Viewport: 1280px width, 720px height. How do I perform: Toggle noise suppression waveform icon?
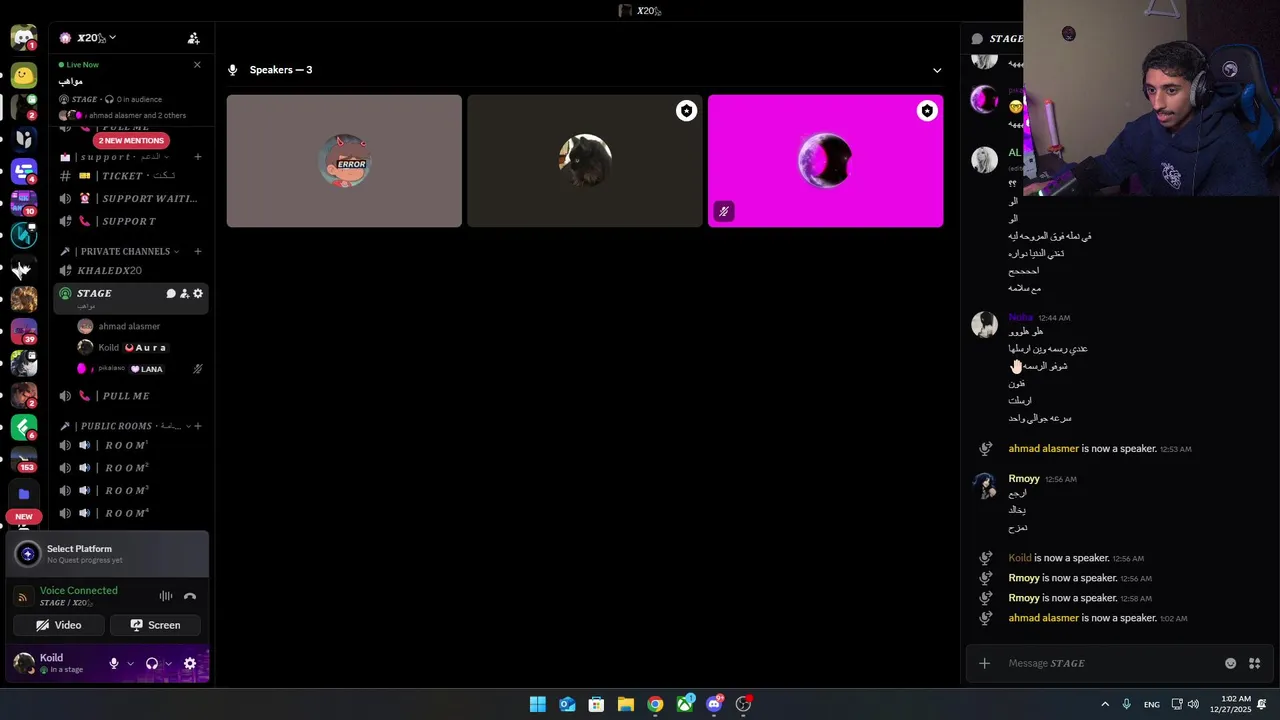[x=166, y=596]
